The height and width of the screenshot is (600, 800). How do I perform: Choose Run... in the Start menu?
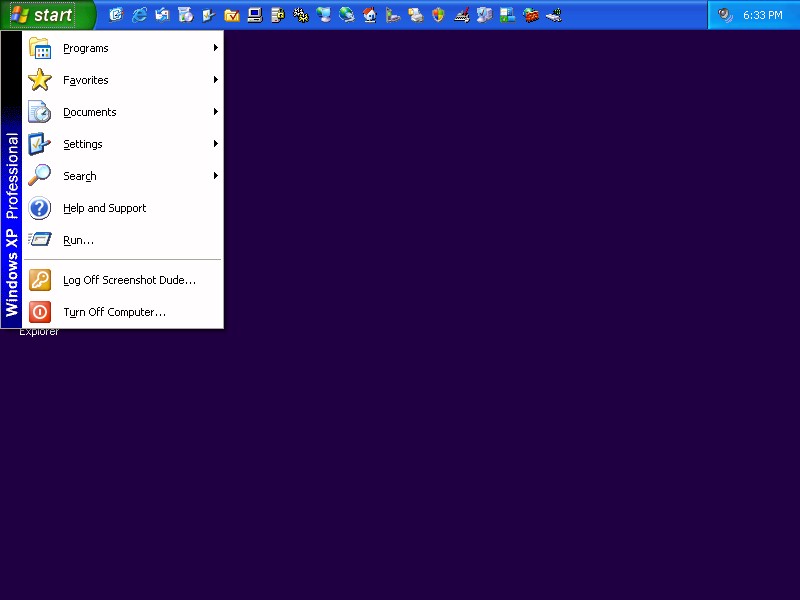point(123,240)
